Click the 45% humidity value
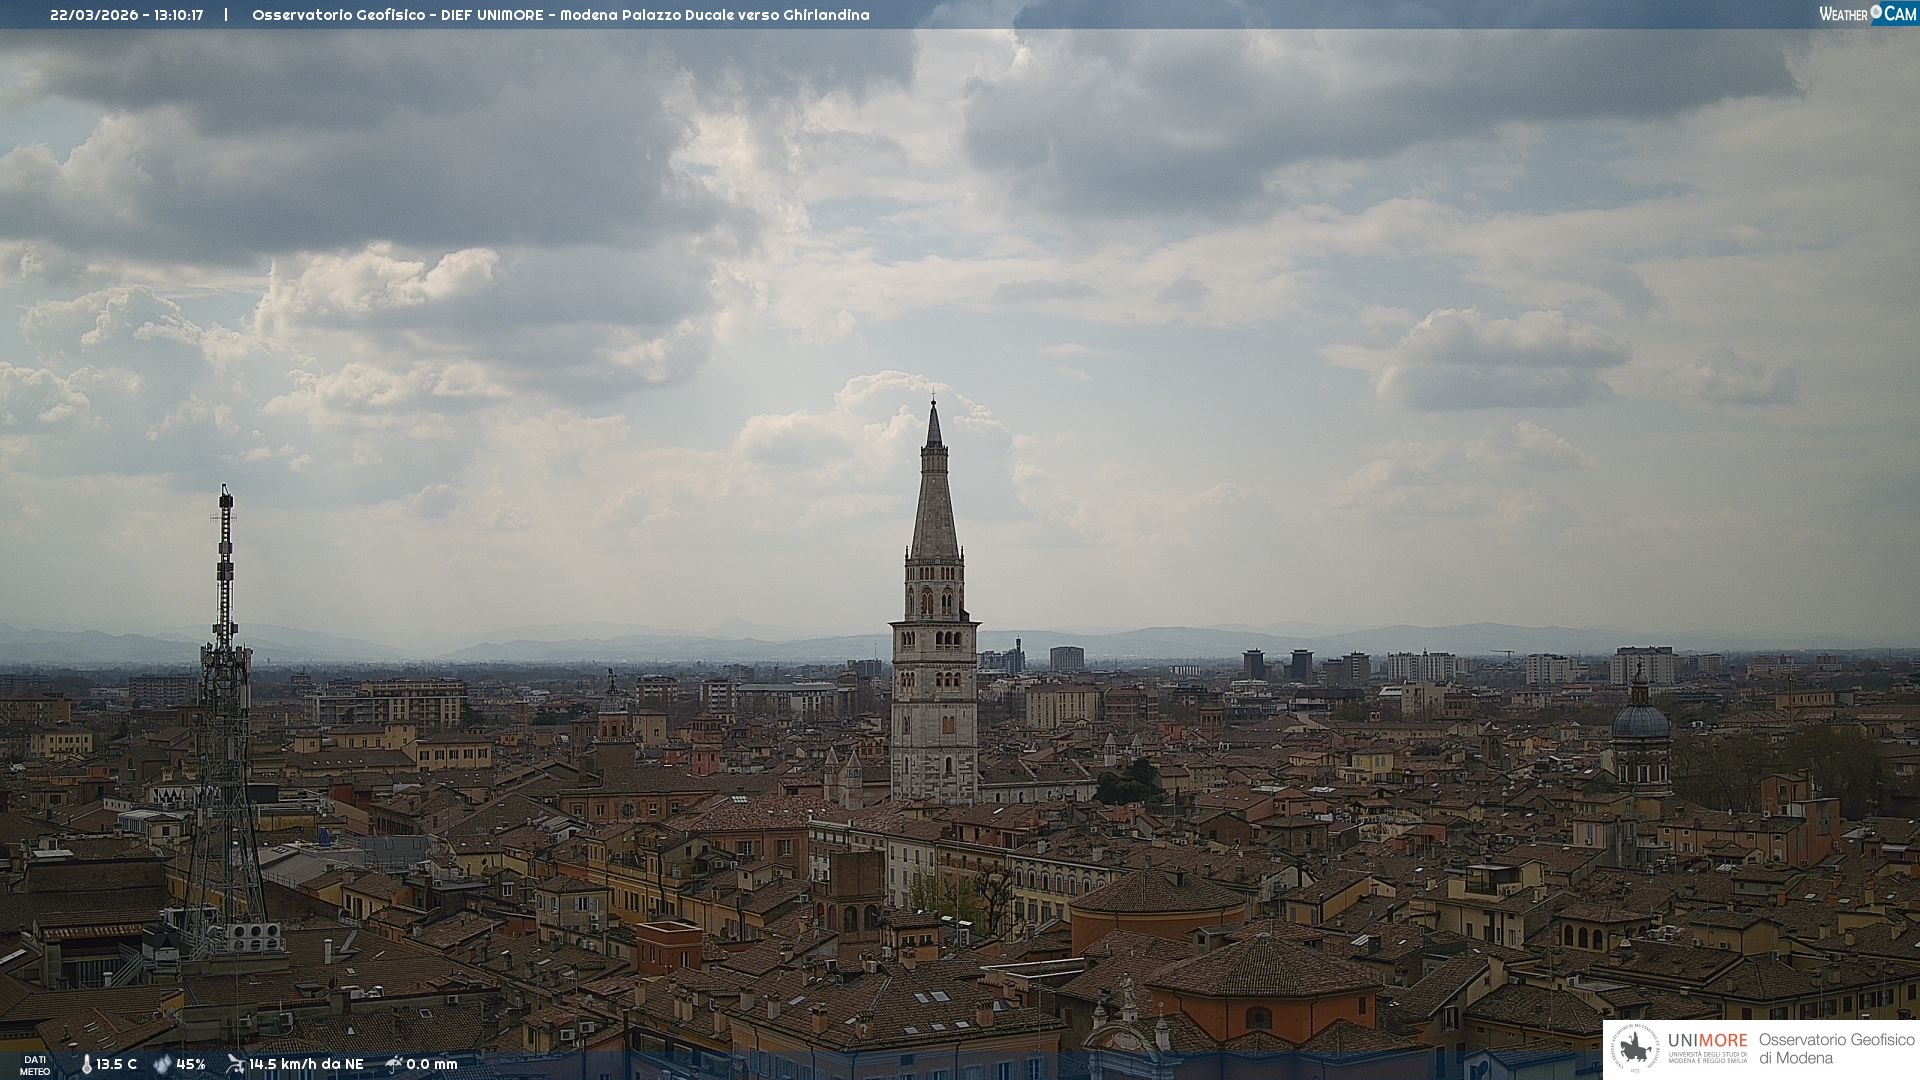The image size is (1920, 1080). 191,1064
